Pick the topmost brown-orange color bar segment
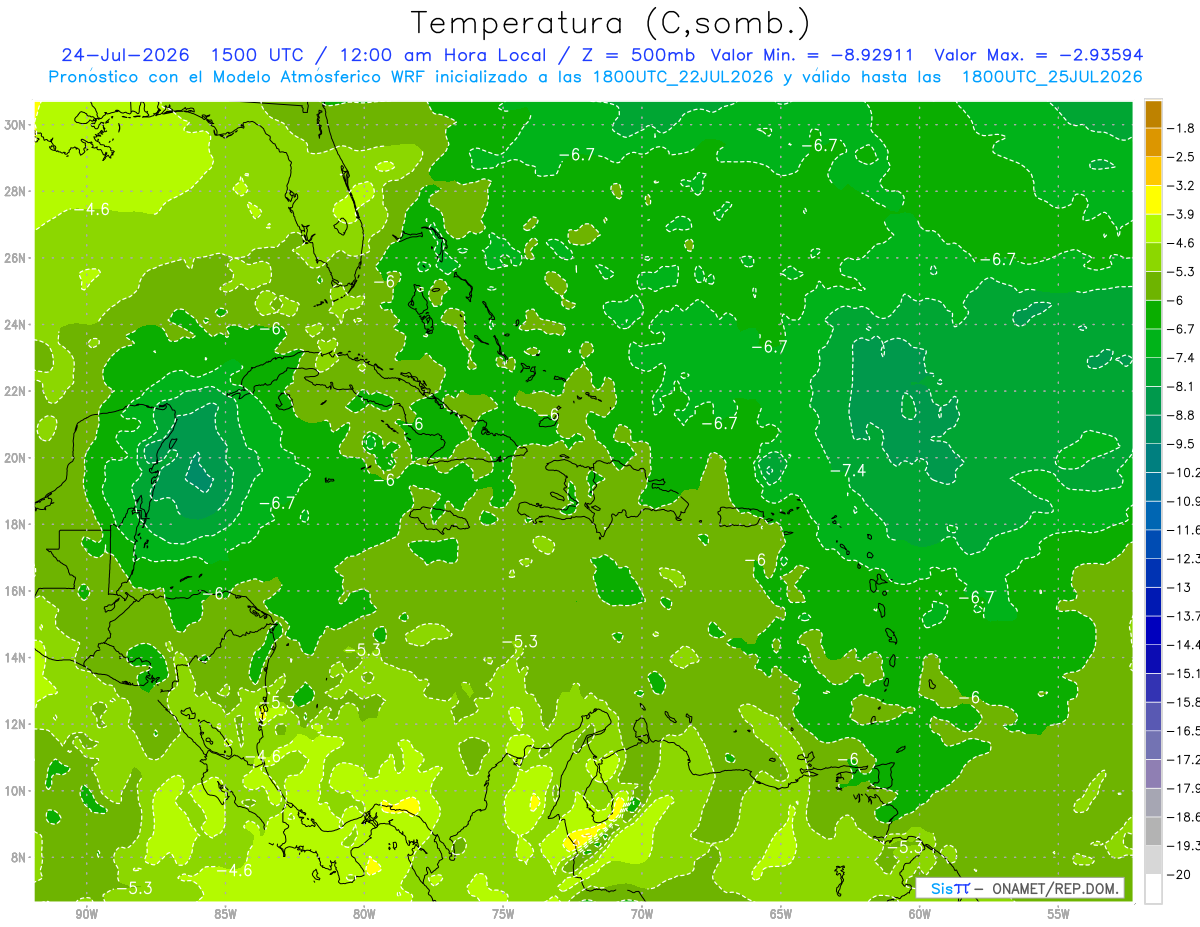The image size is (1200, 927). tap(1153, 115)
